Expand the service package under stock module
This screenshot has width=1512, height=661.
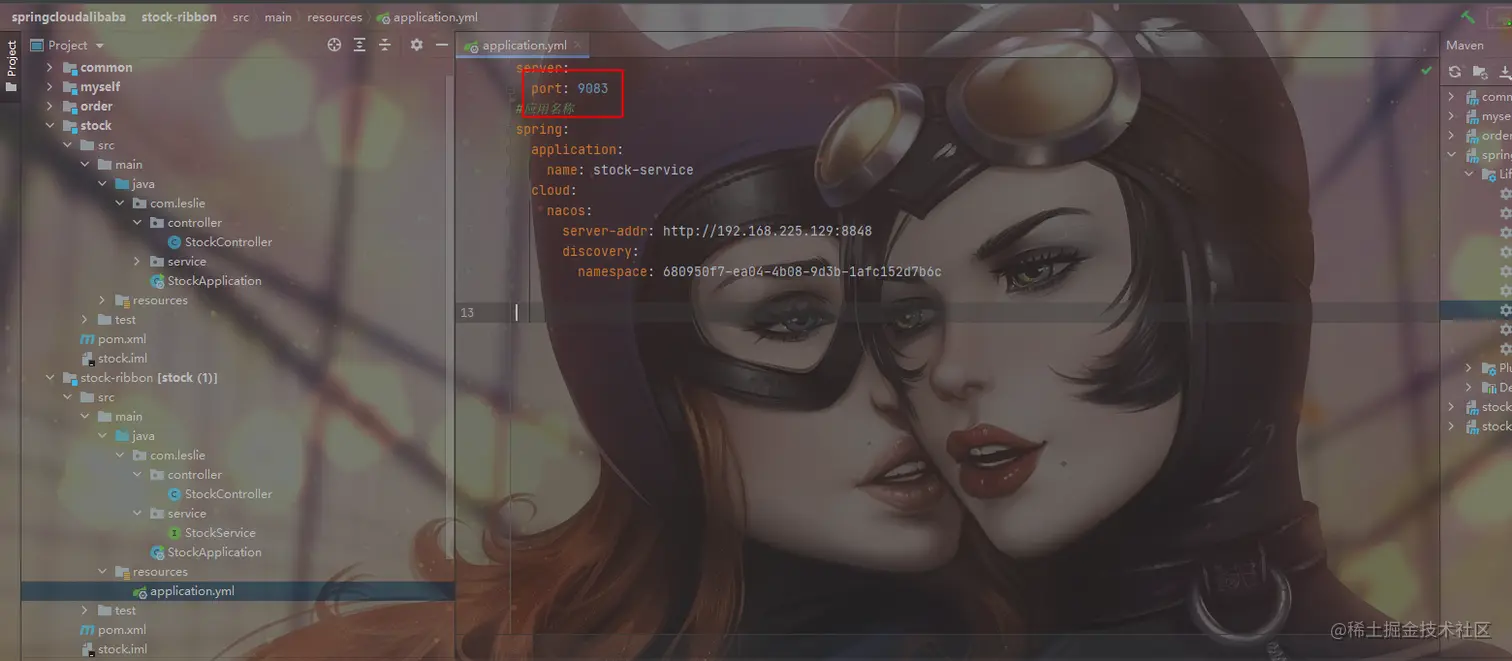click(x=137, y=261)
